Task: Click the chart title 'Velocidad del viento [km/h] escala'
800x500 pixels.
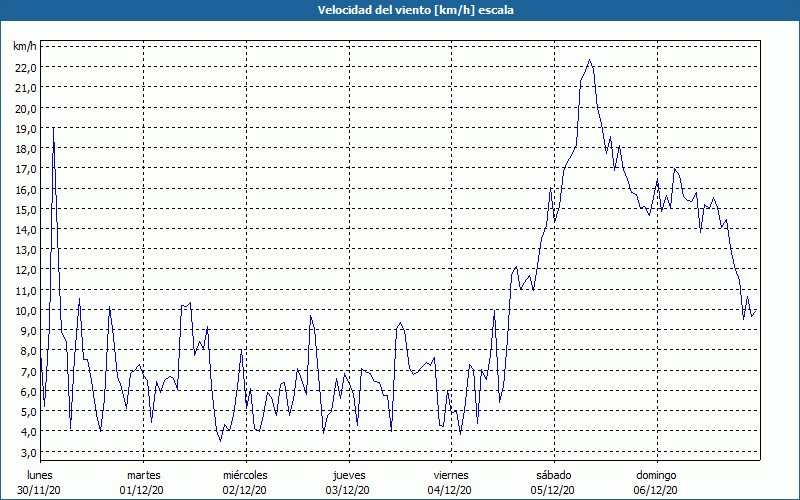Action: point(415,10)
